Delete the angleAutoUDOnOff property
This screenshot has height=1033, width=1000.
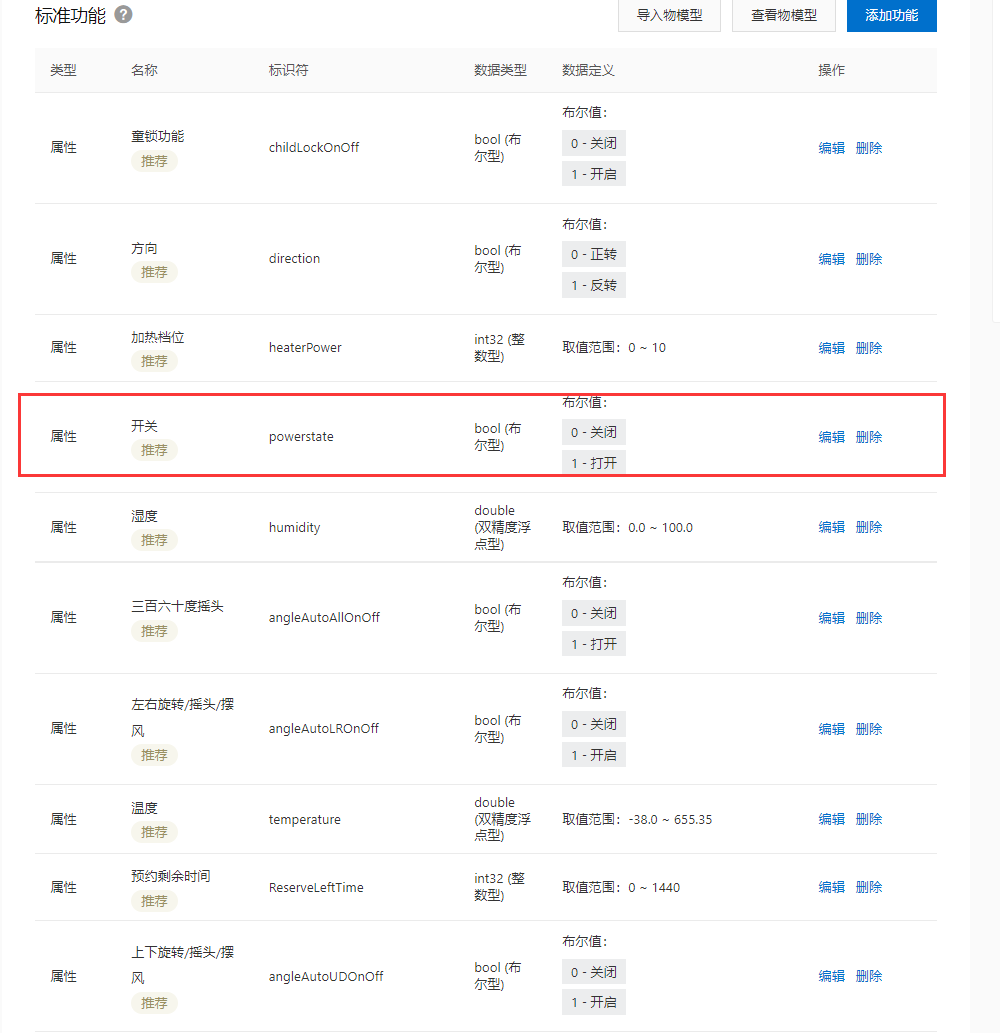pyautogui.click(x=868, y=976)
